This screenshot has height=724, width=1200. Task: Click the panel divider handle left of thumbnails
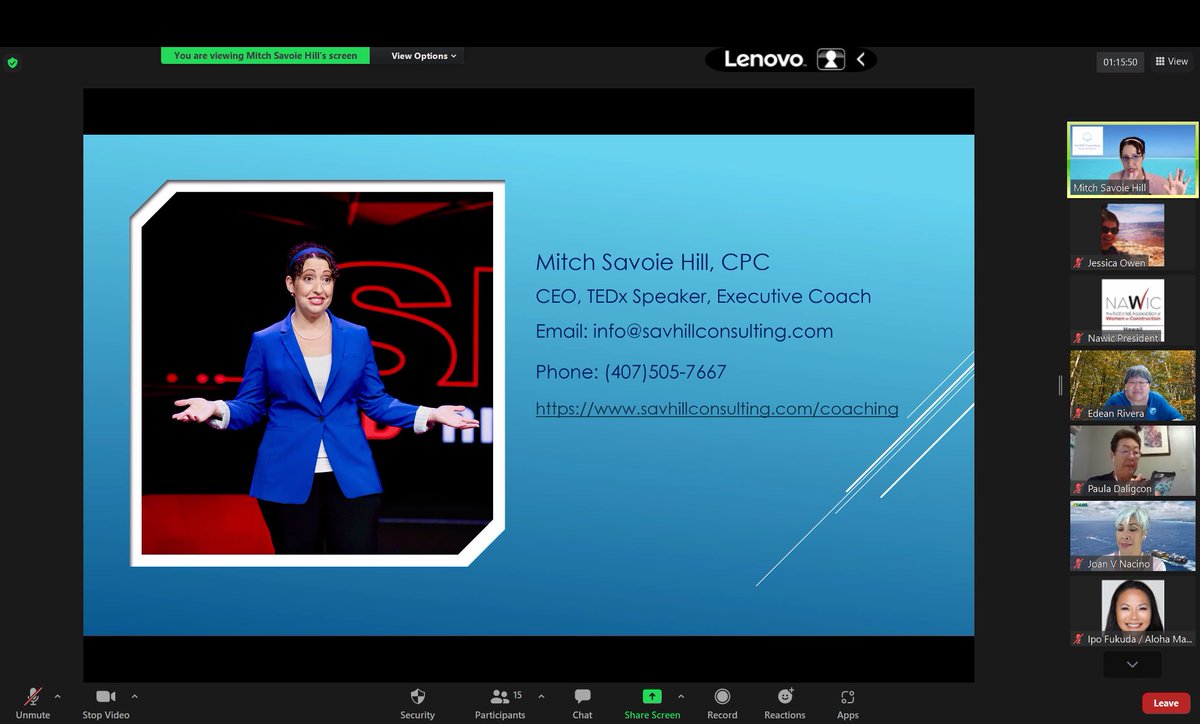1060,384
